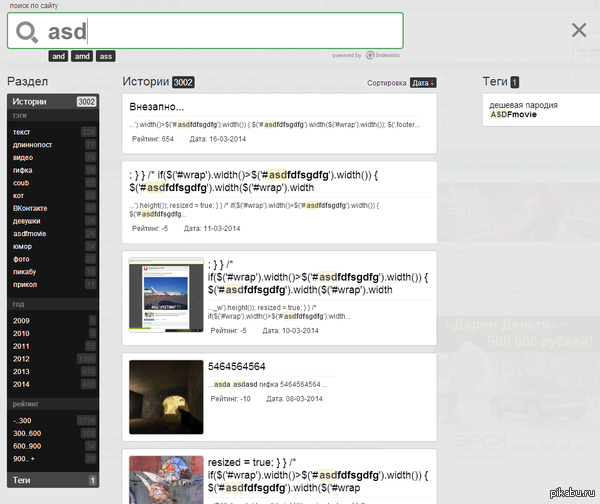Click the dark tunnel thumbnail image
The image size is (600, 504).
167,397
